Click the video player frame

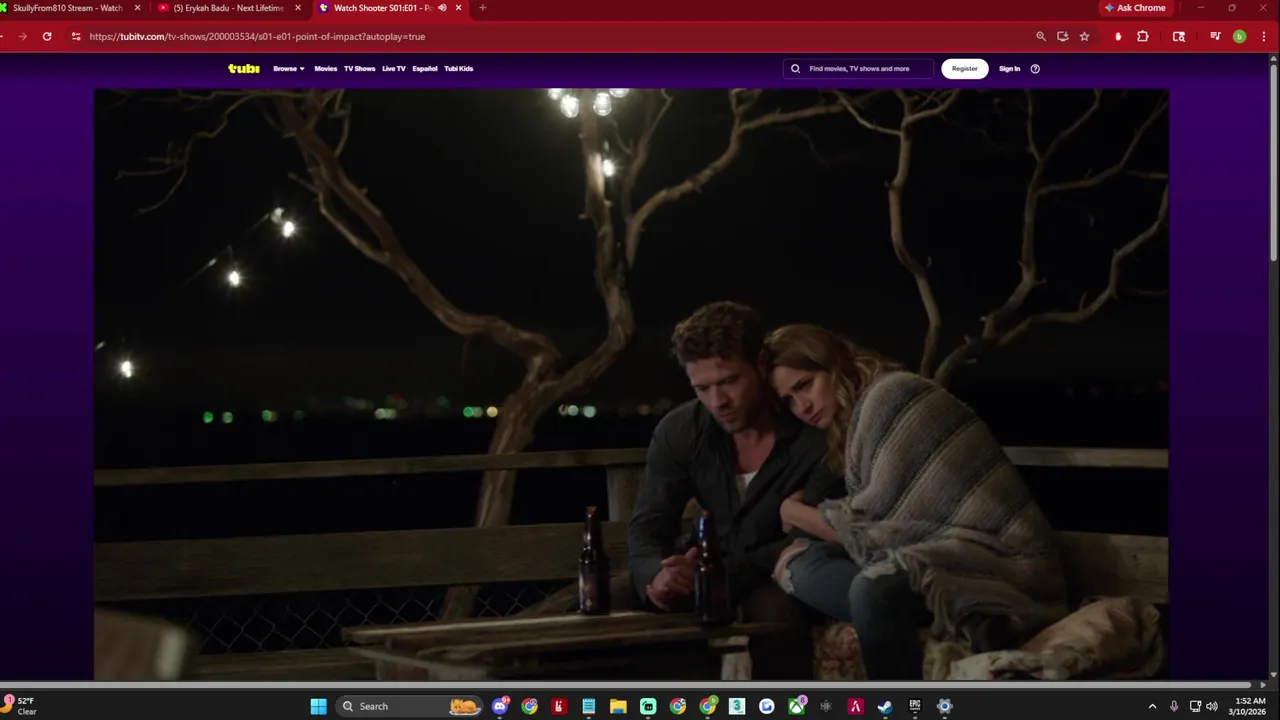[x=631, y=384]
